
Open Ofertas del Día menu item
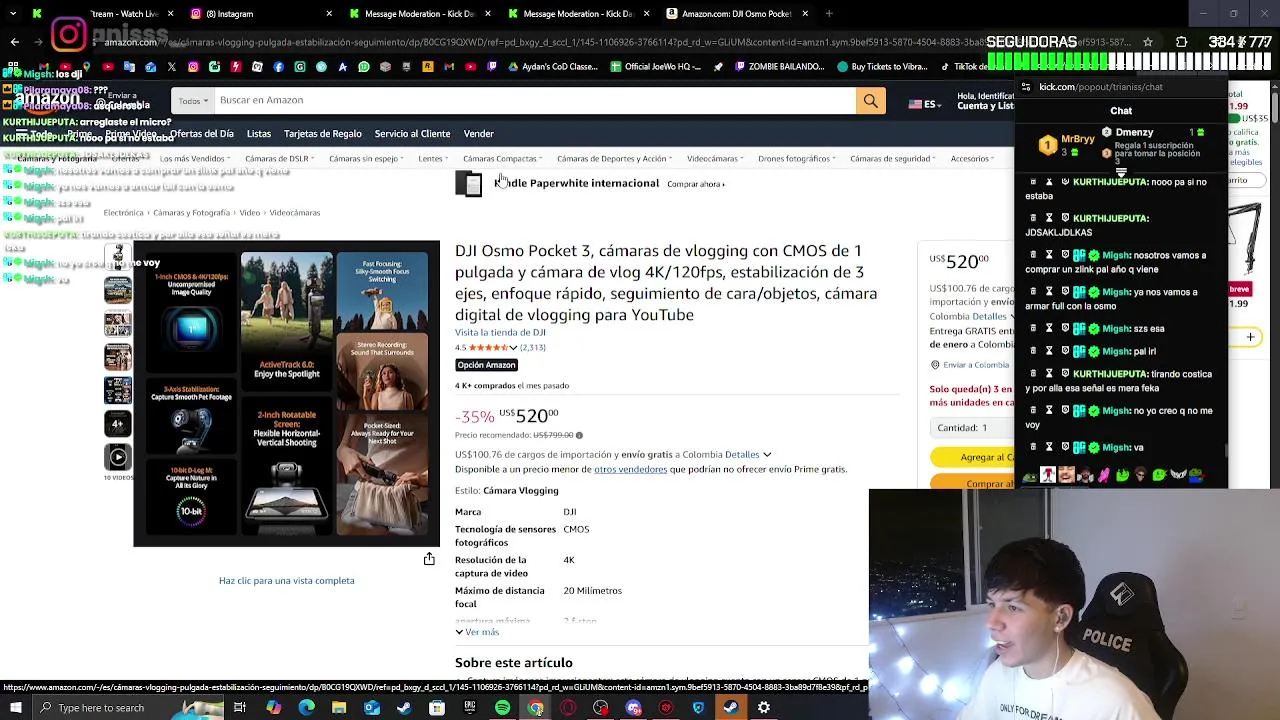click(x=201, y=134)
